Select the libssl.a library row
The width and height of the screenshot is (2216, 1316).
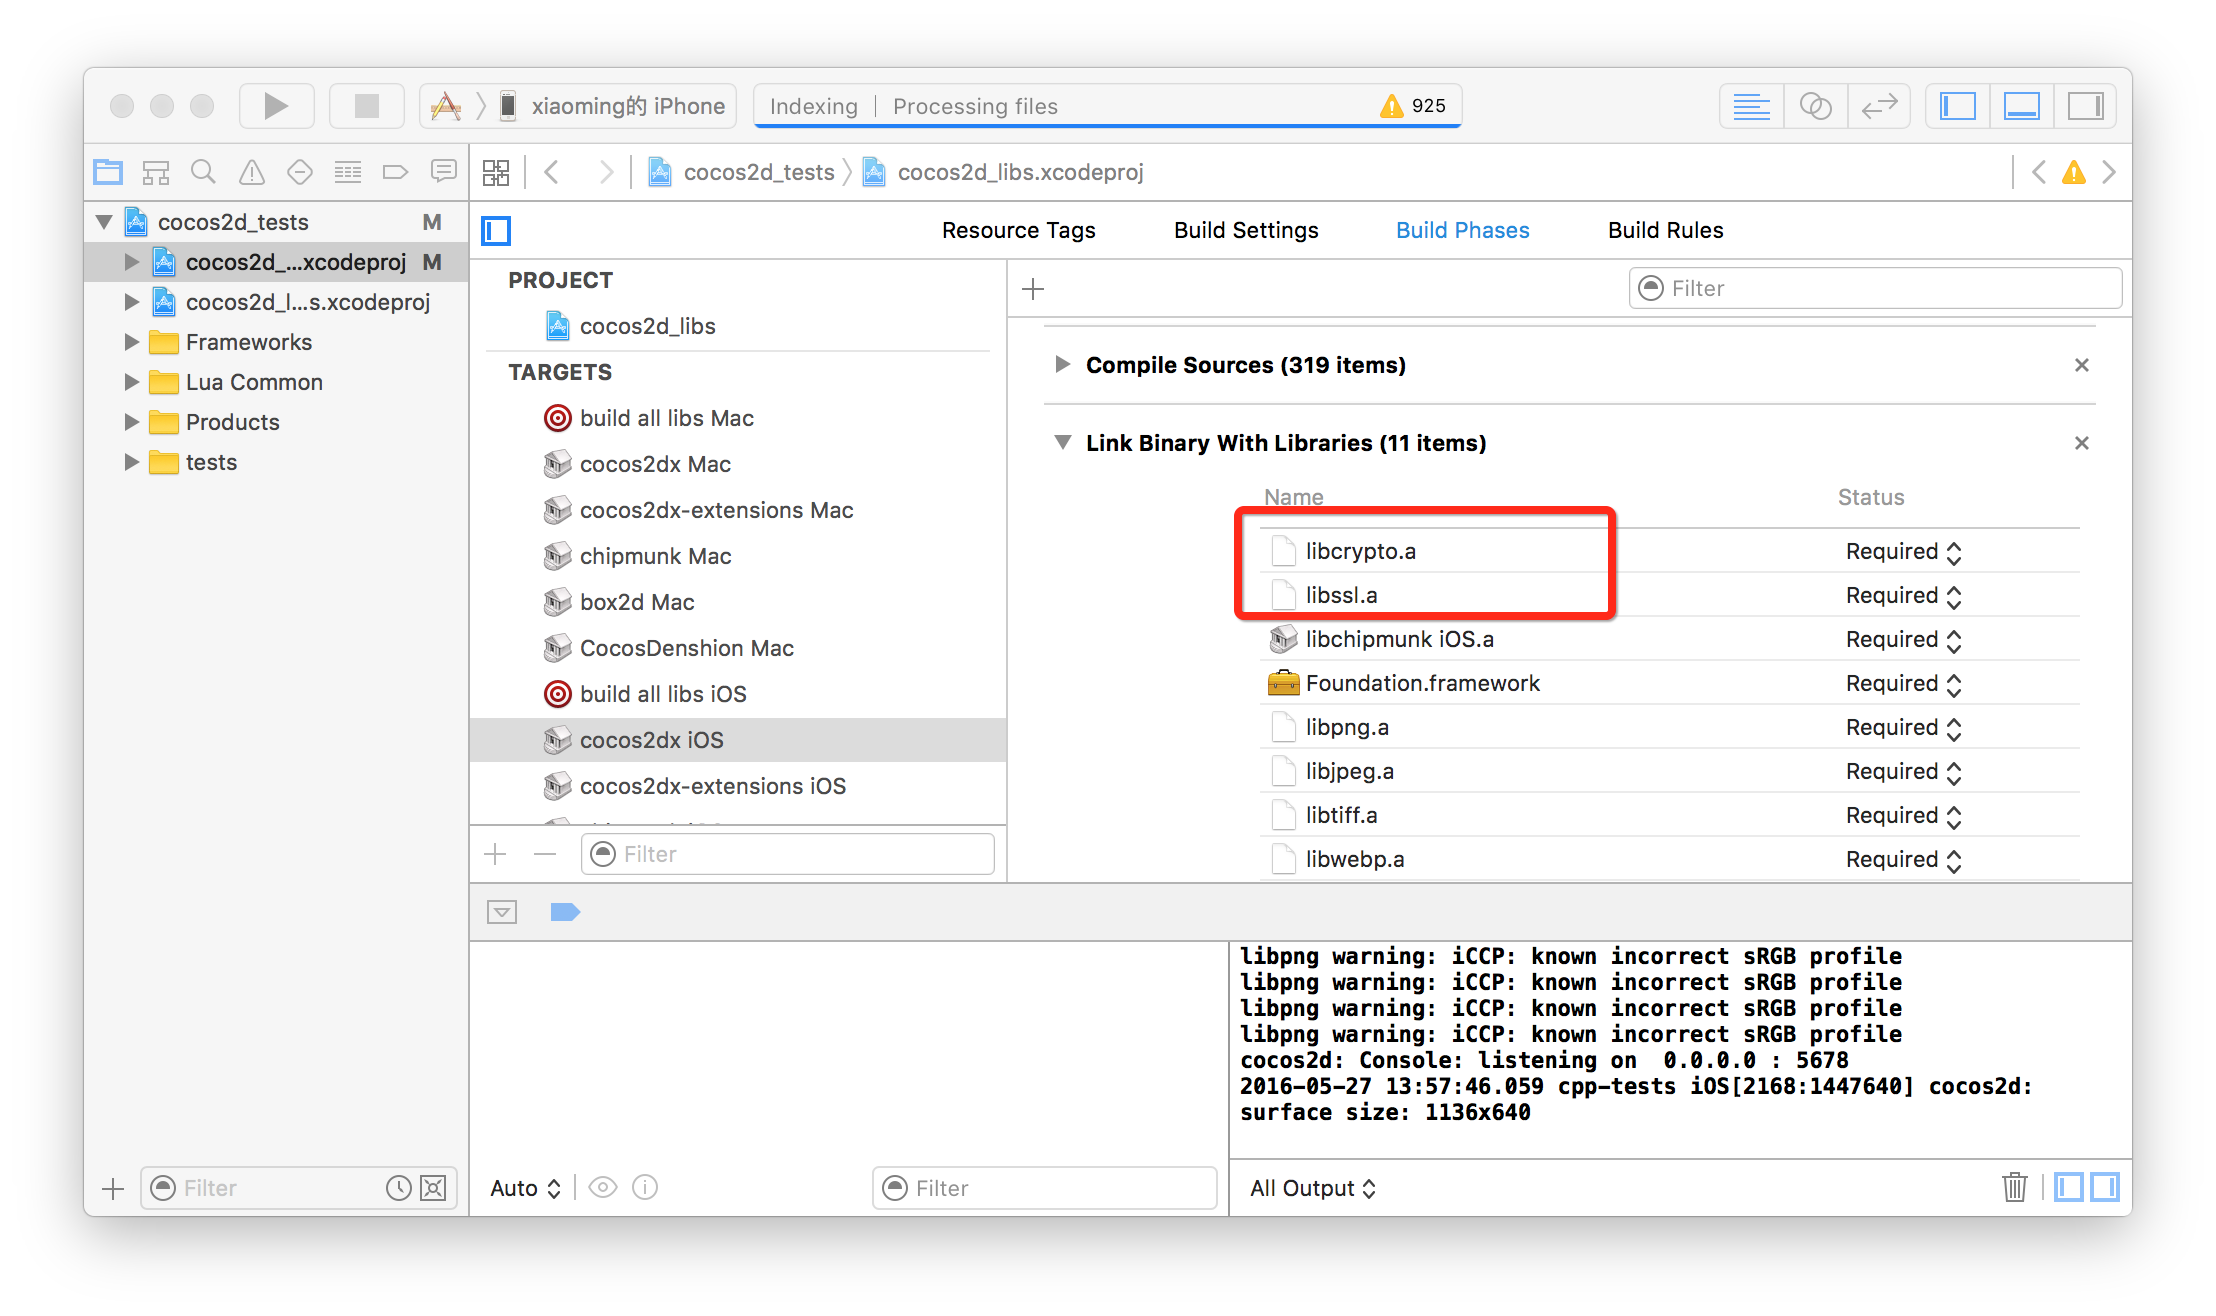point(1341,596)
